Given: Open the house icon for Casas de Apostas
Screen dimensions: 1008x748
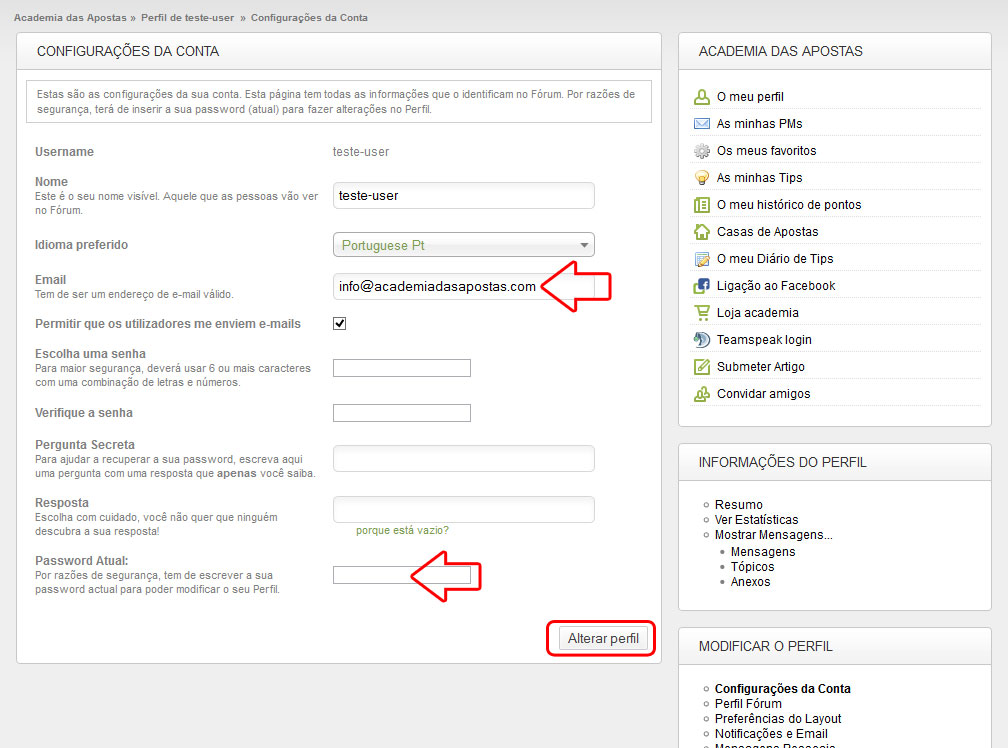Looking at the screenshot, I should pyautogui.click(x=701, y=232).
